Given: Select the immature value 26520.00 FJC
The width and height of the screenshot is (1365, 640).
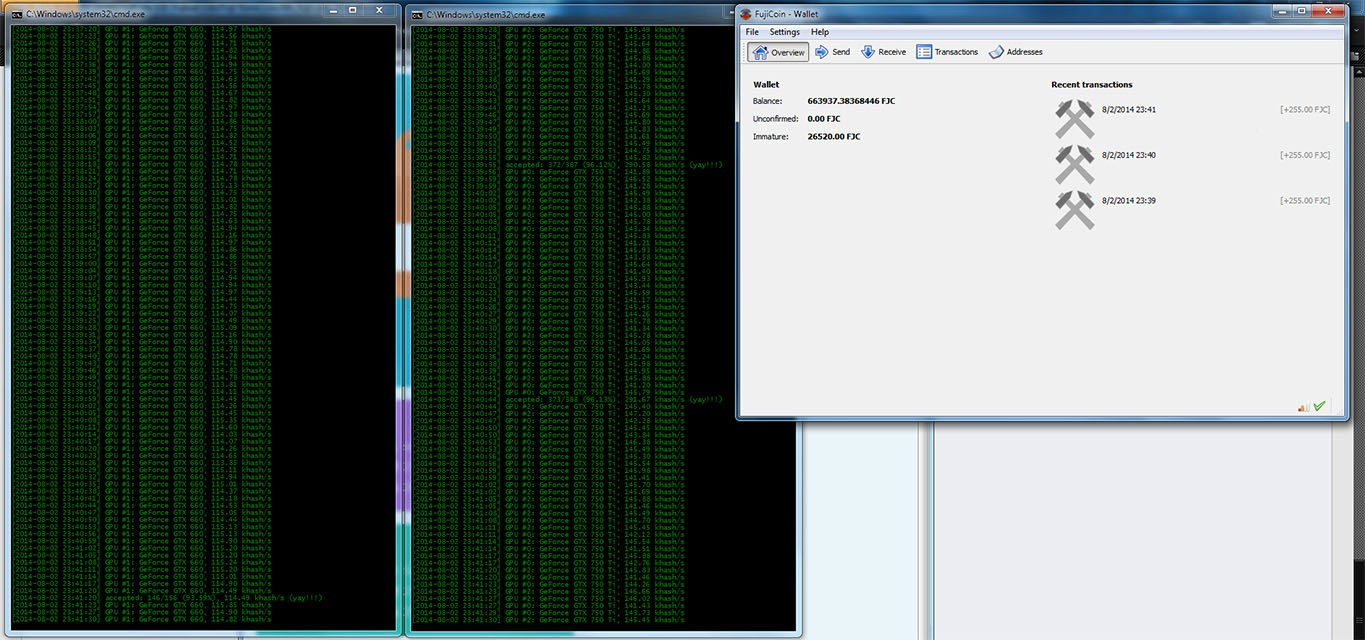Looking at the screenshot, I should 834,137.
